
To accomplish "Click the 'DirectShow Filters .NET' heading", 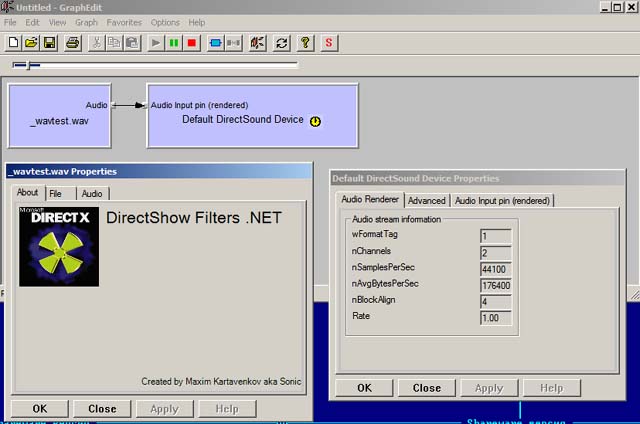I will click(x=194, y=218).
